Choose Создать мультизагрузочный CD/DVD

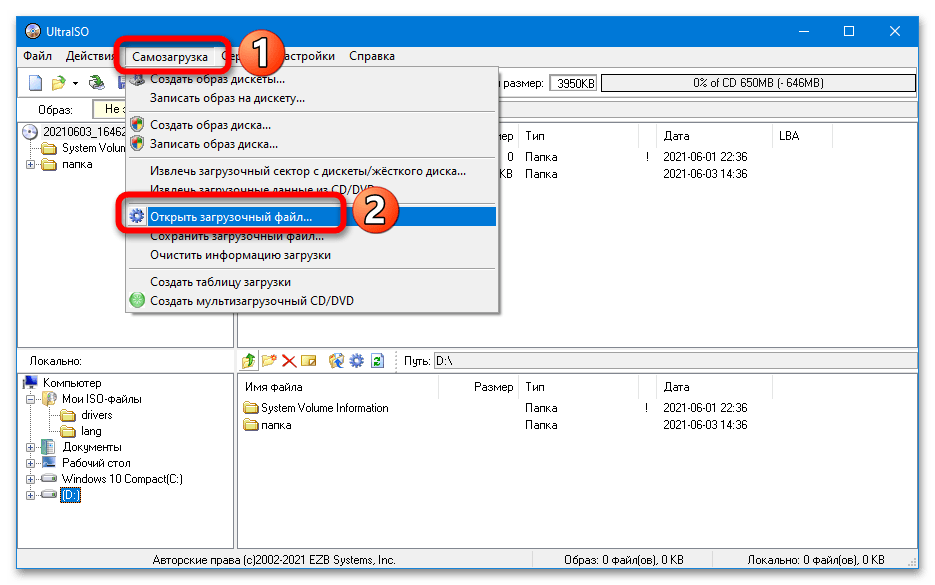(x=312, y=301)
